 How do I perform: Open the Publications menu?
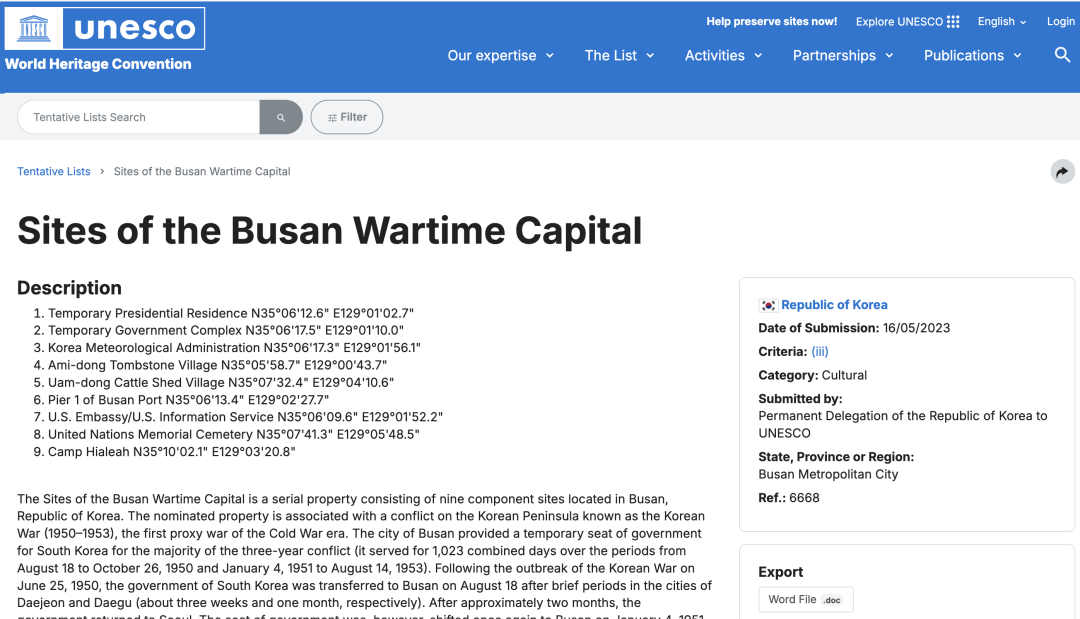972,56
